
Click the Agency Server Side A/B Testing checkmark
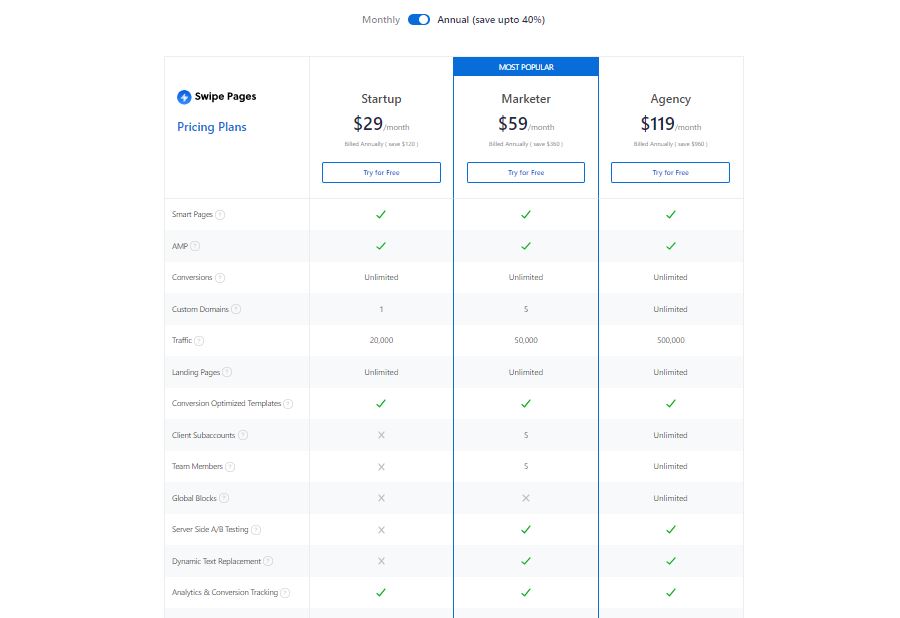click(670, 529)
